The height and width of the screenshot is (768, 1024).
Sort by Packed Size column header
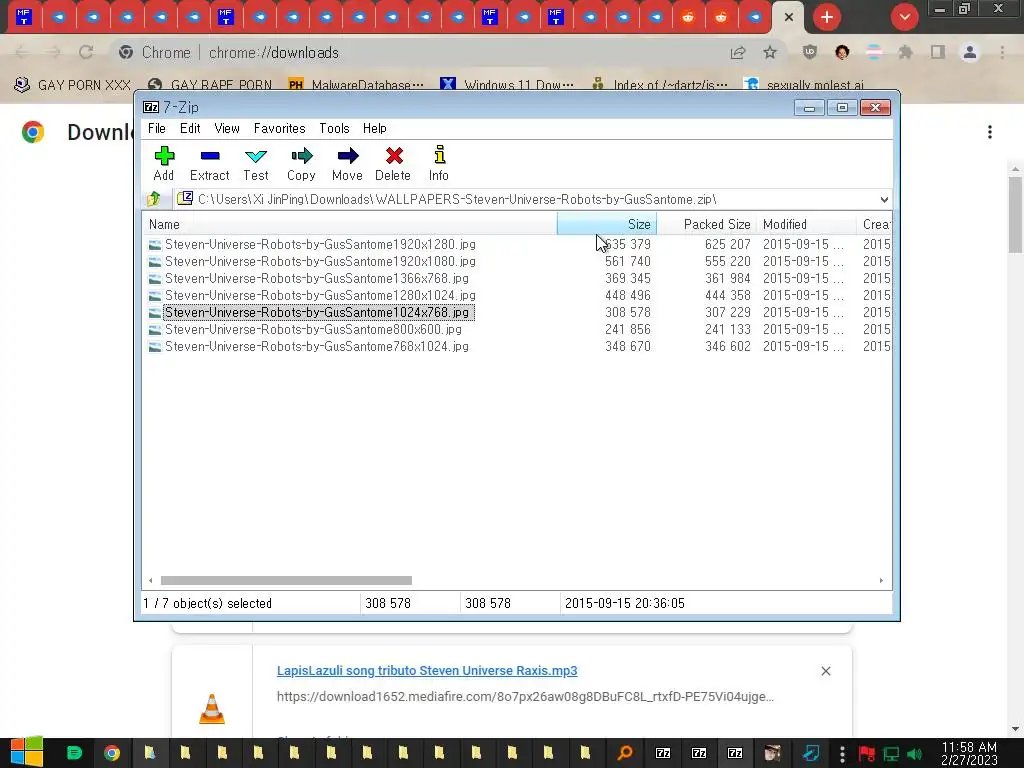(x=707, y=224)
